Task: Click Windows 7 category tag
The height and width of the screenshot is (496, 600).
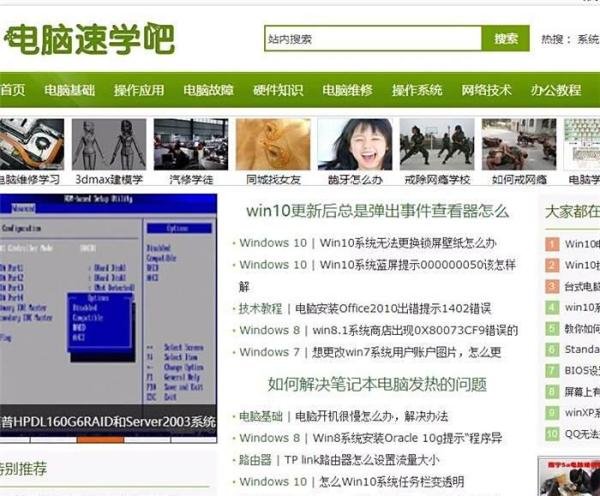Action: 269,352
